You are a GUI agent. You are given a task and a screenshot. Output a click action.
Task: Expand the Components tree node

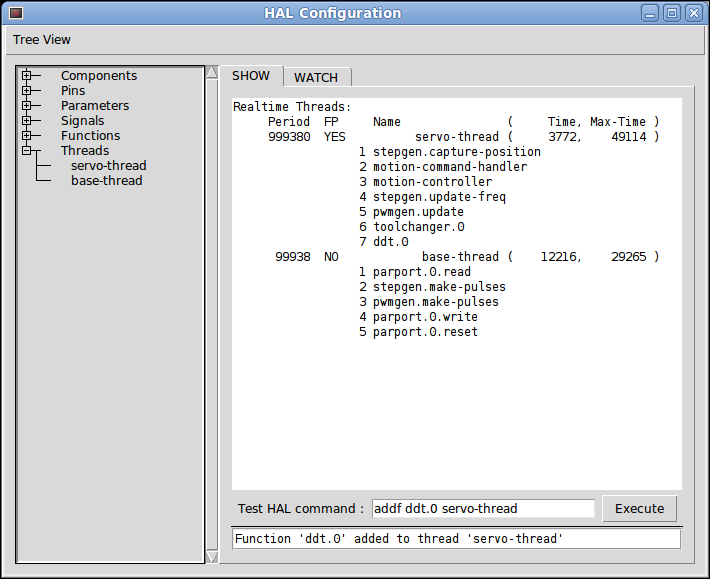(x=26, y=76)
